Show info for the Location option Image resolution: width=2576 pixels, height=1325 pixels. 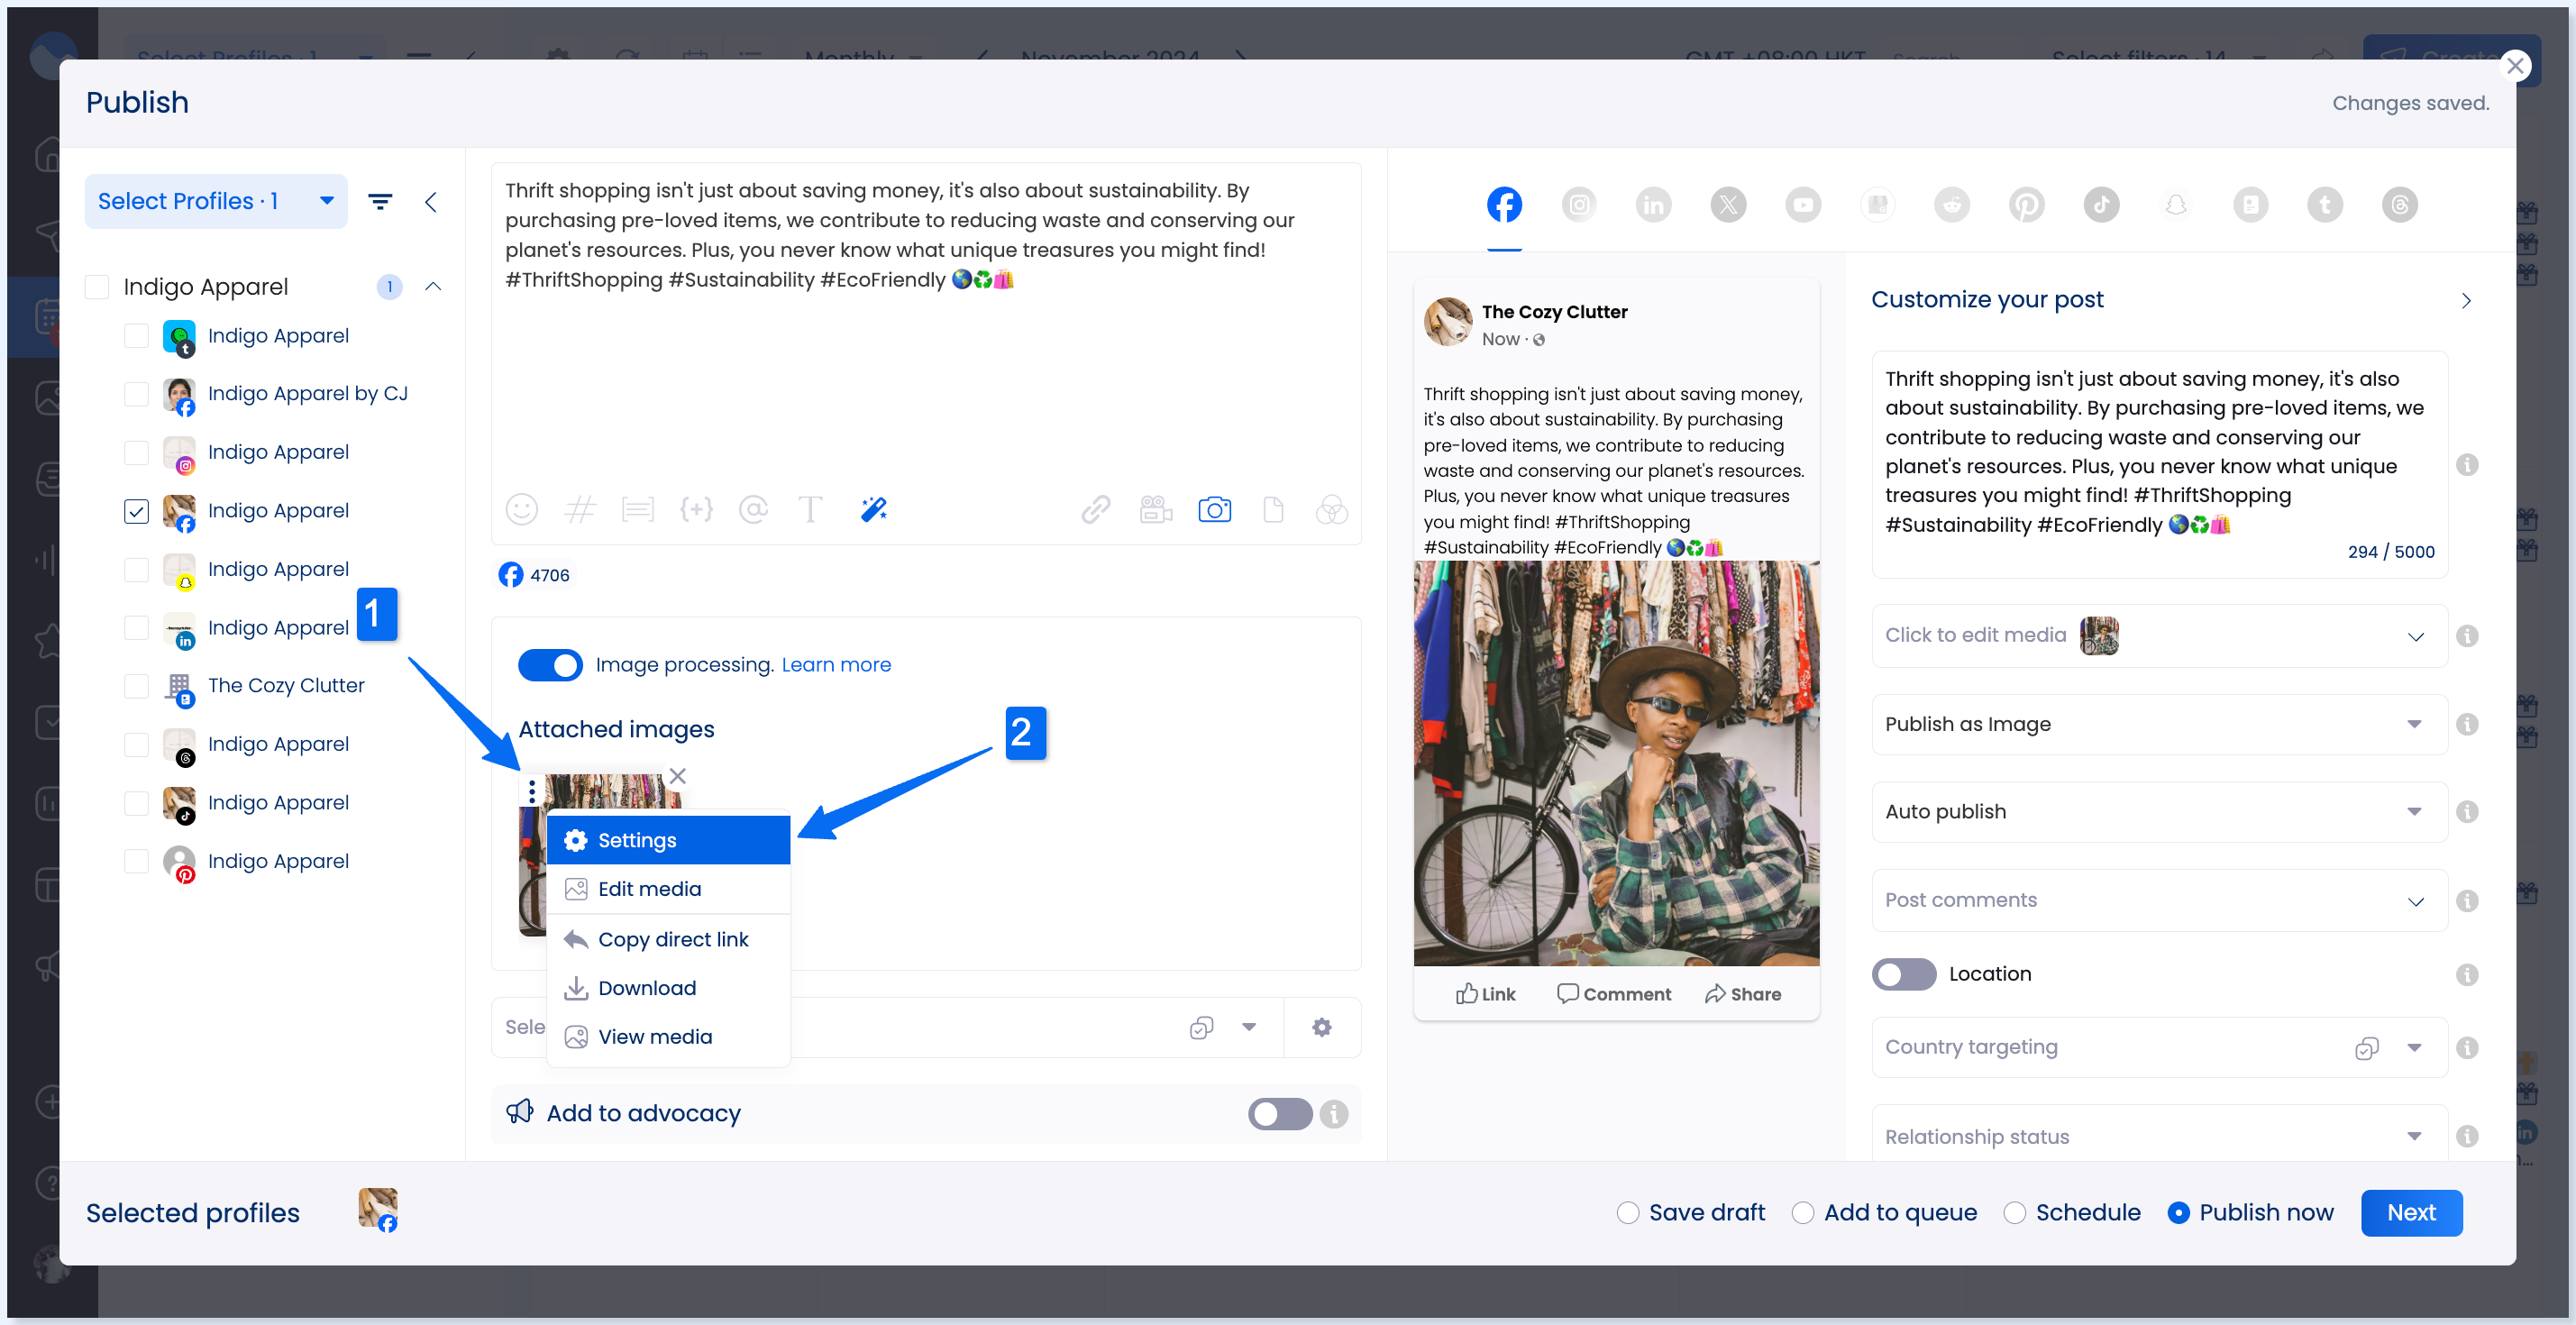2467,974
